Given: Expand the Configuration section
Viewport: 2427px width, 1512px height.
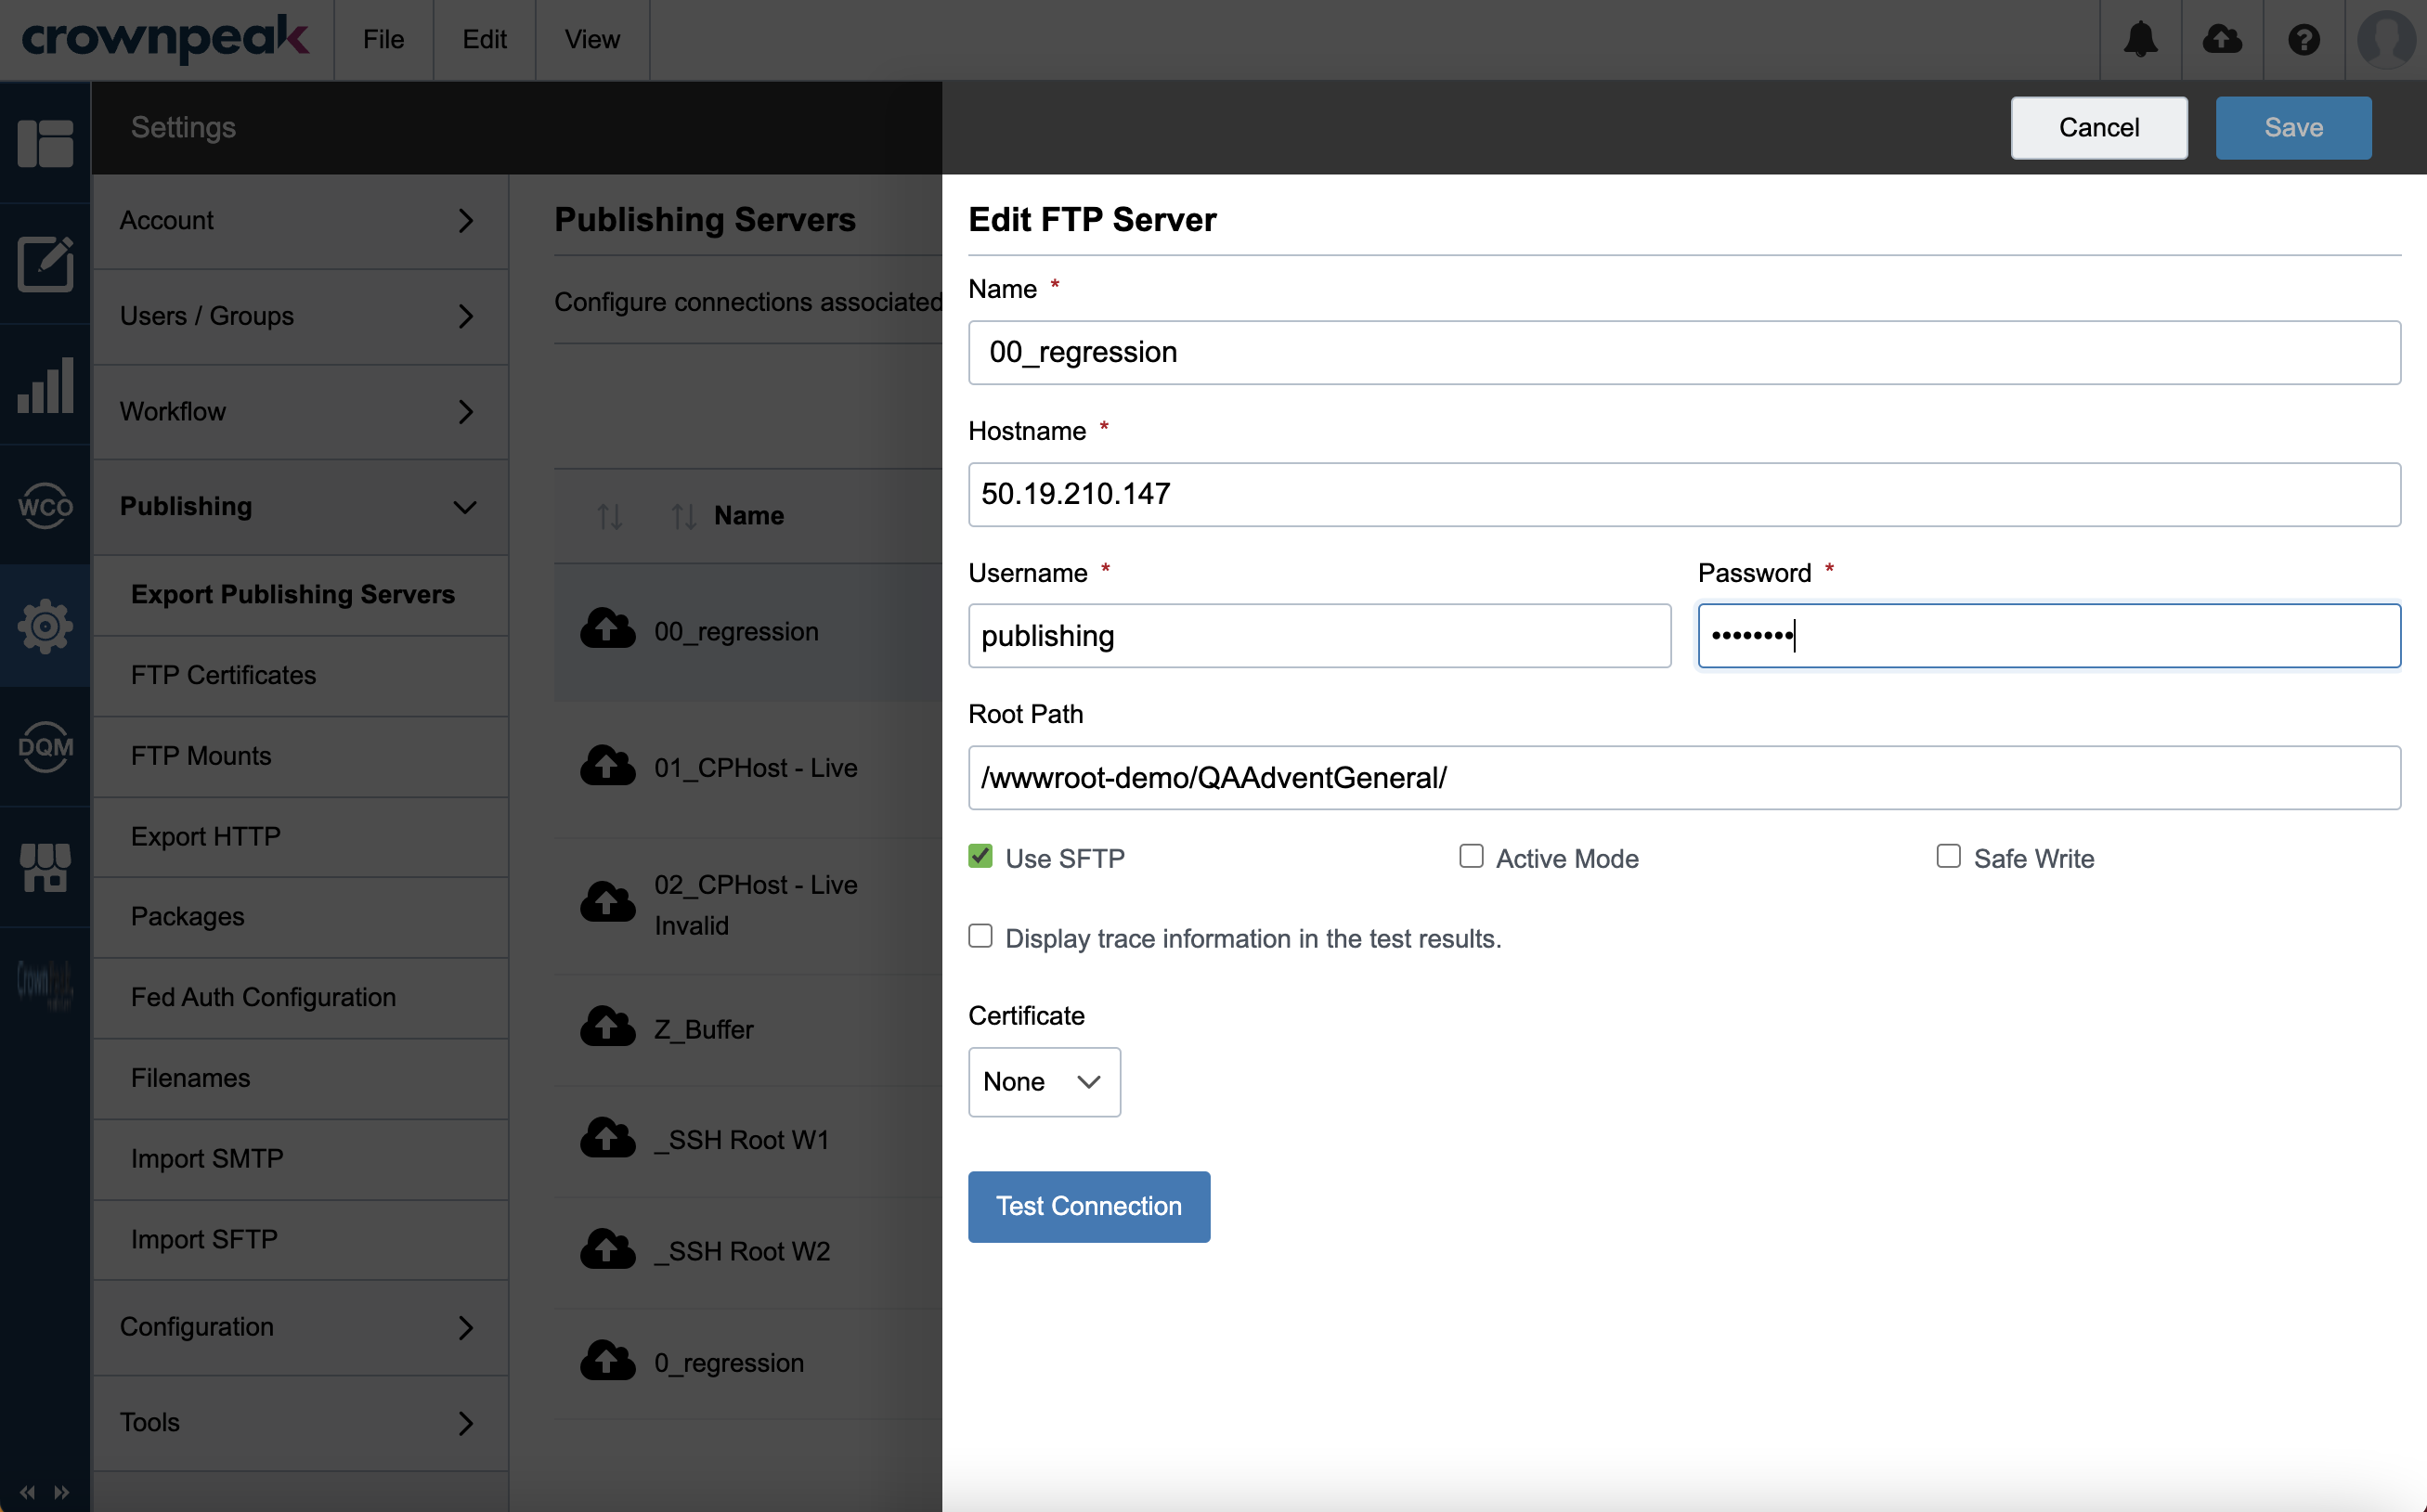Looking at the screenshot, I should coord(300,1327).
